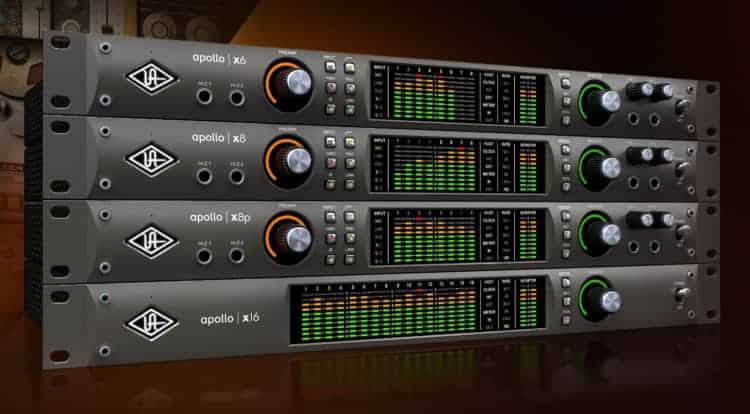Image resolution: width=750 pixels, height=414 pixels.
Task: Toggle +48V phantom power on Apollo x8
Action: coord(331,163)
